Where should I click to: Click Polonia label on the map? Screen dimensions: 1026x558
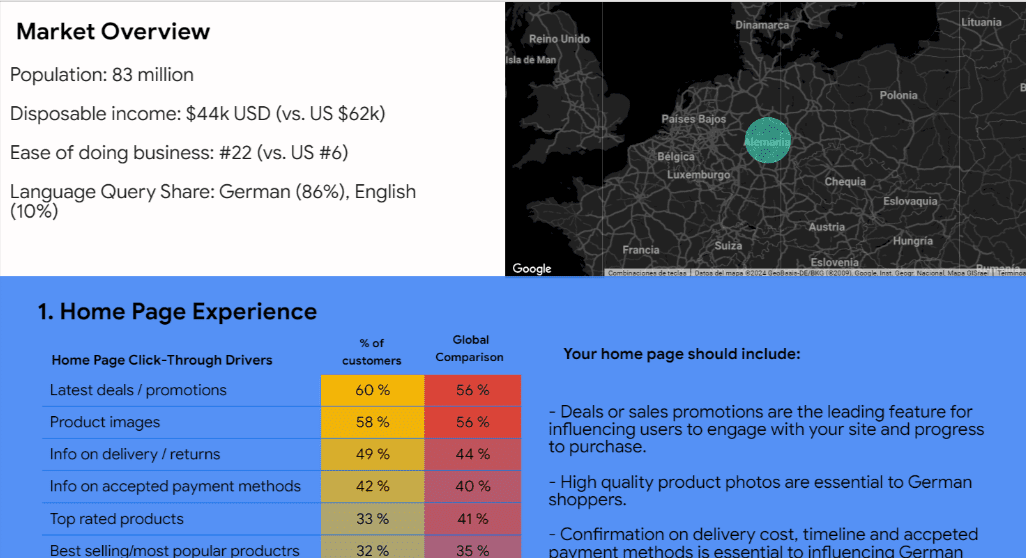tap(898, 95)
